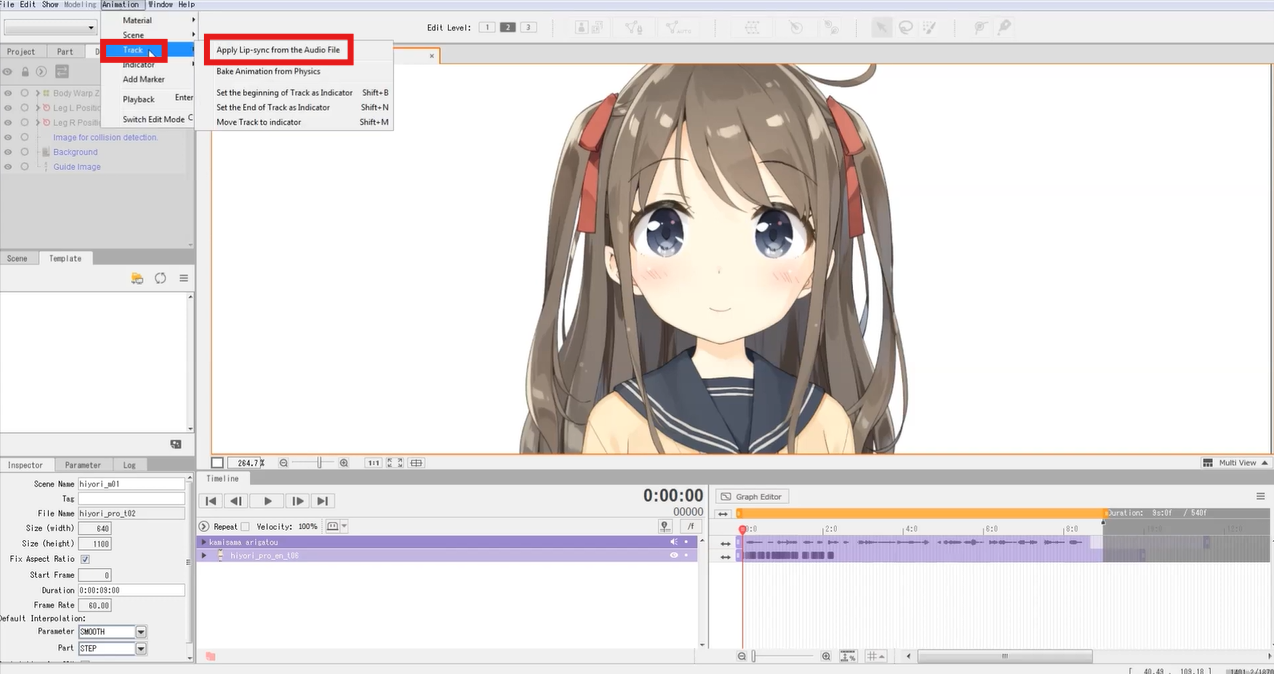
Task: Select the Inspector tab
Action: click(26, 465)
